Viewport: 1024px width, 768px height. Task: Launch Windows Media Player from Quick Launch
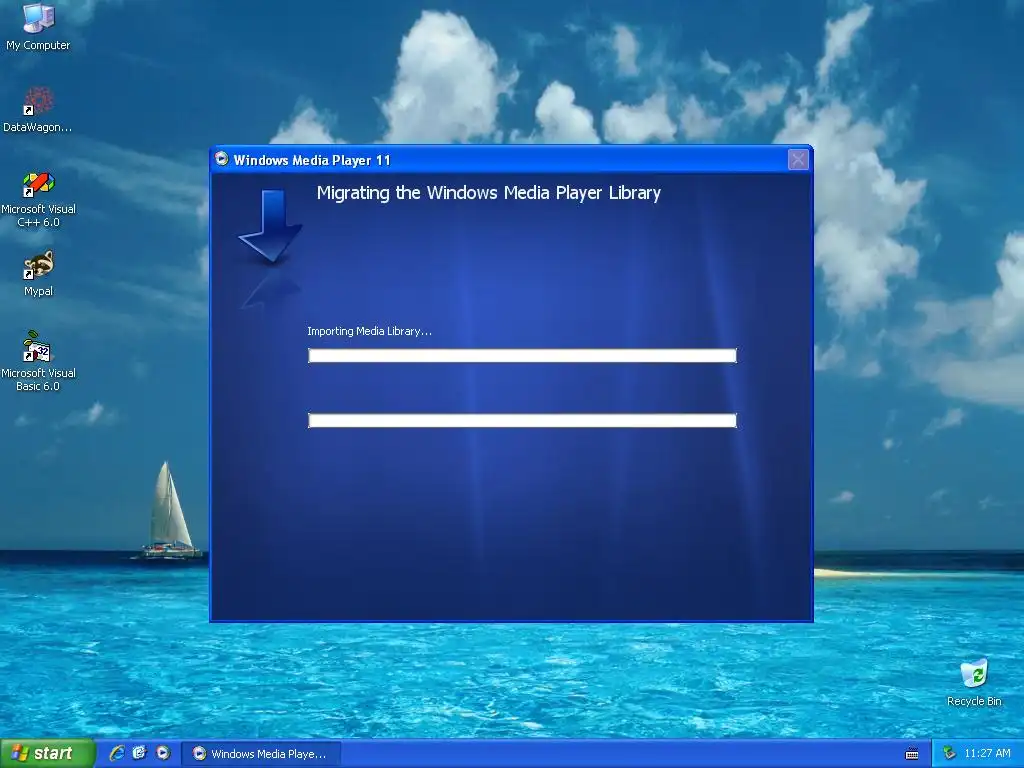click(163, 753)
